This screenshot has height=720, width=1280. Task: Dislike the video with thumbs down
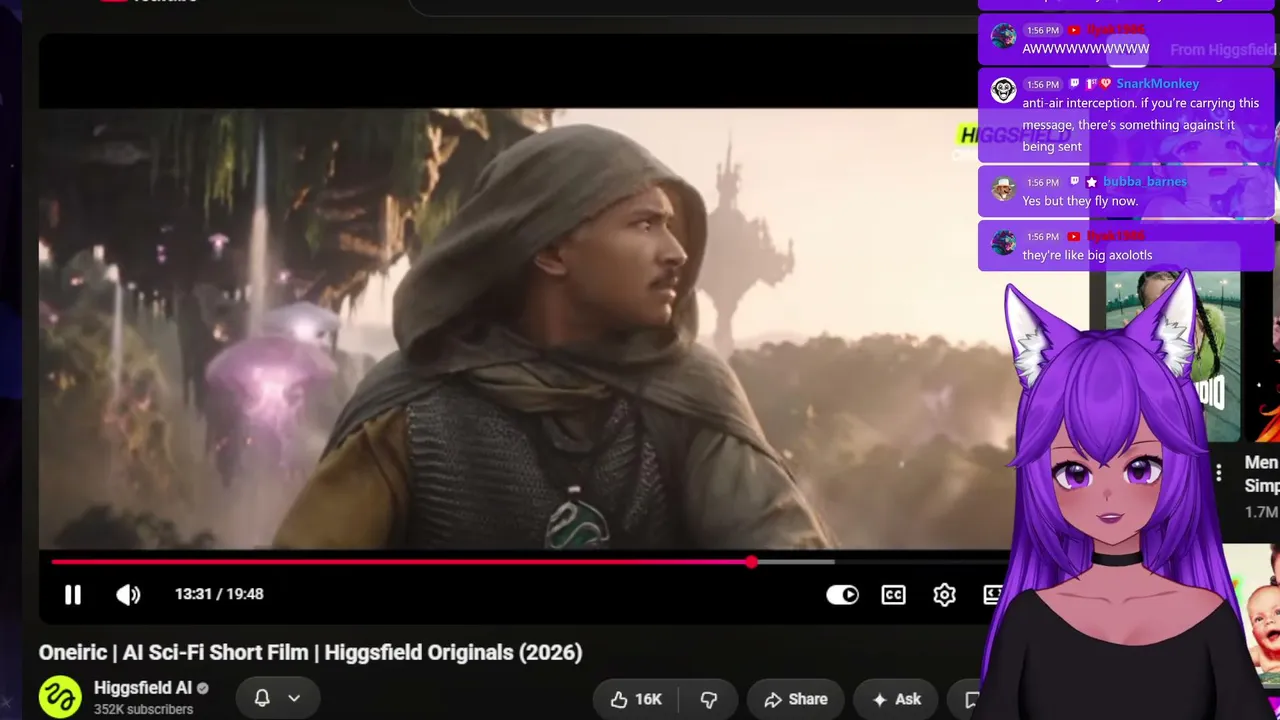(x=708, y=699)
